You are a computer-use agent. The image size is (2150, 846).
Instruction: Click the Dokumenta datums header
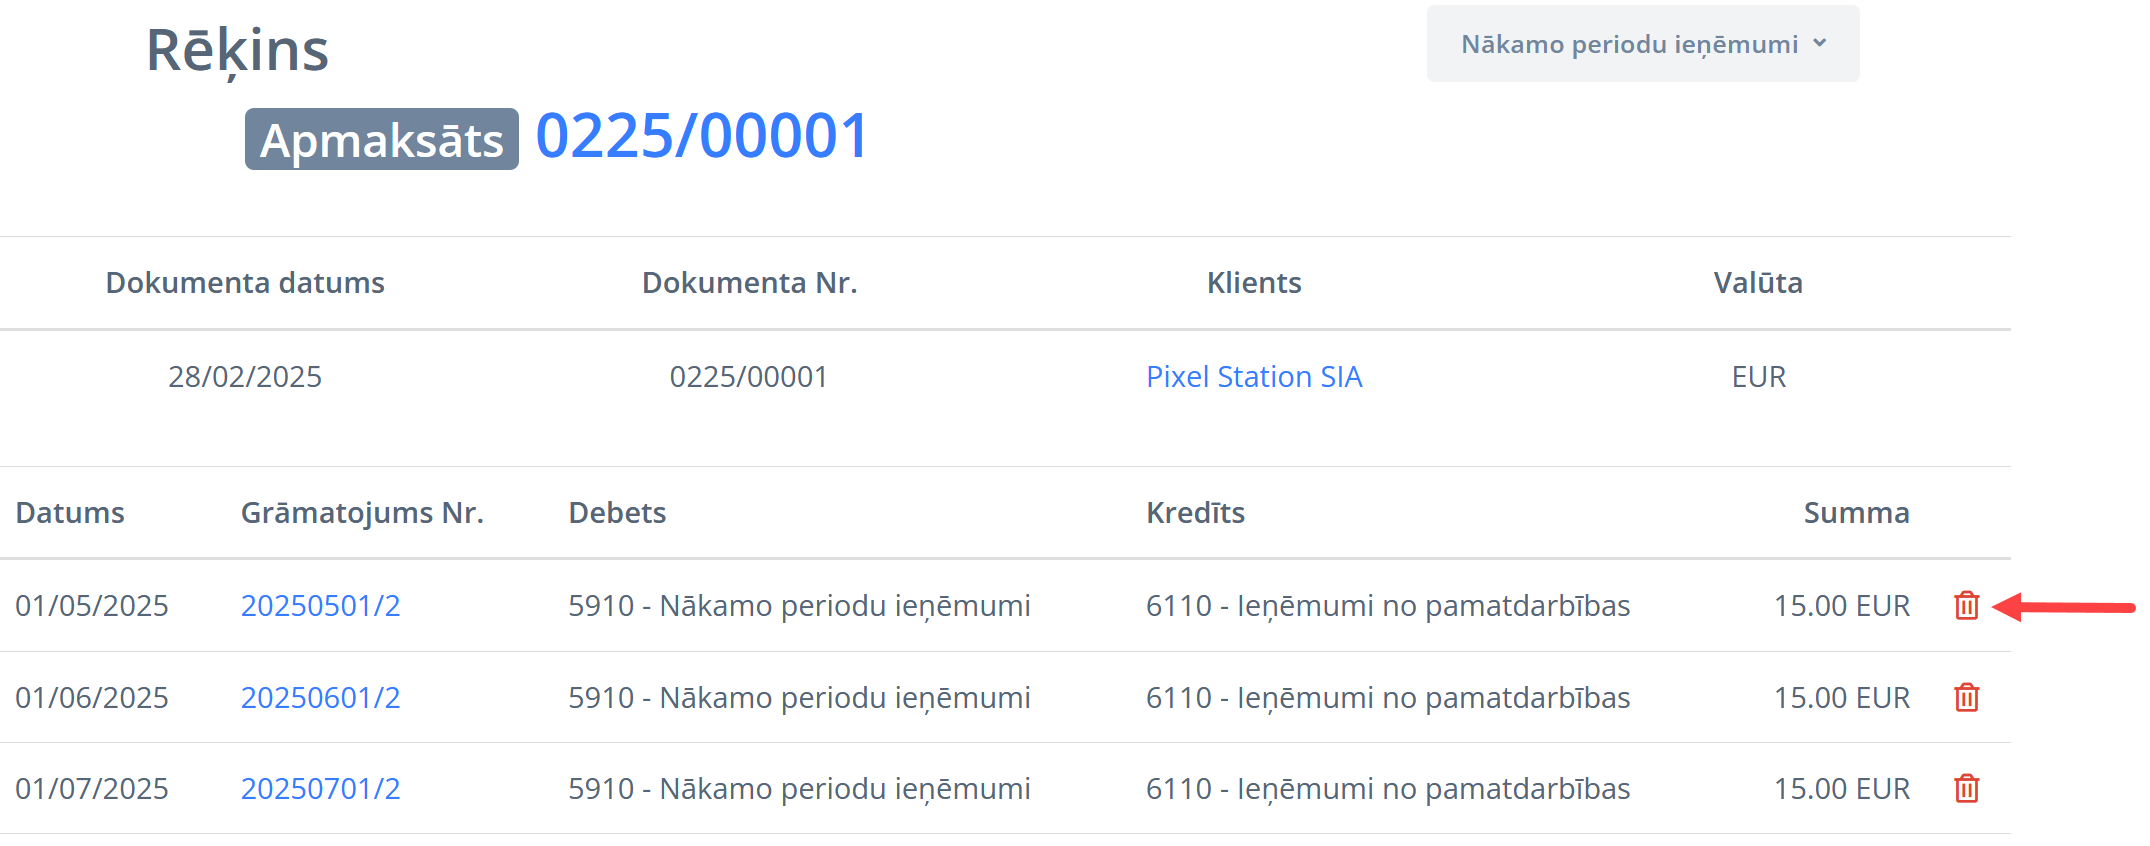(x=245, y=283)
